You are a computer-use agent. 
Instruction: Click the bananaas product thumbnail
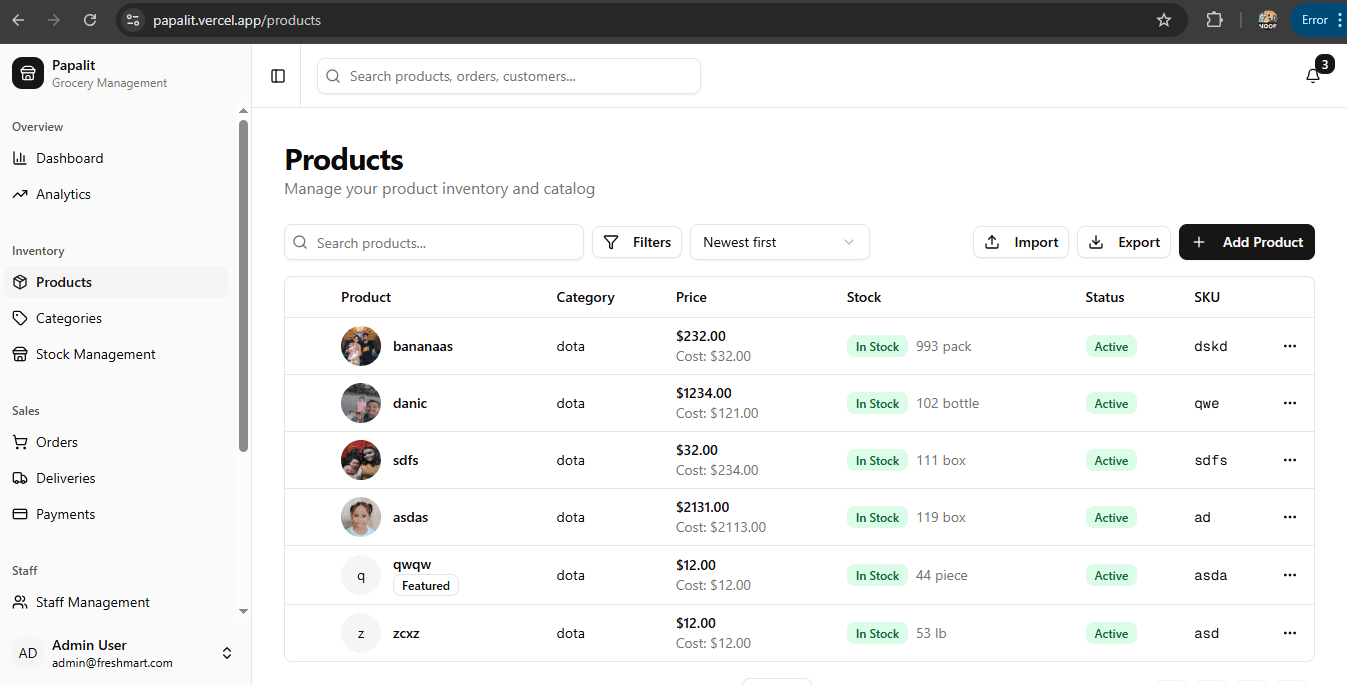(361, 346)
